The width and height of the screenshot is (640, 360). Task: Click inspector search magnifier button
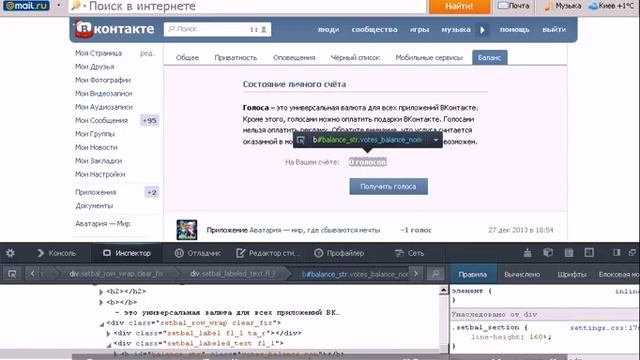pos(436,274)
